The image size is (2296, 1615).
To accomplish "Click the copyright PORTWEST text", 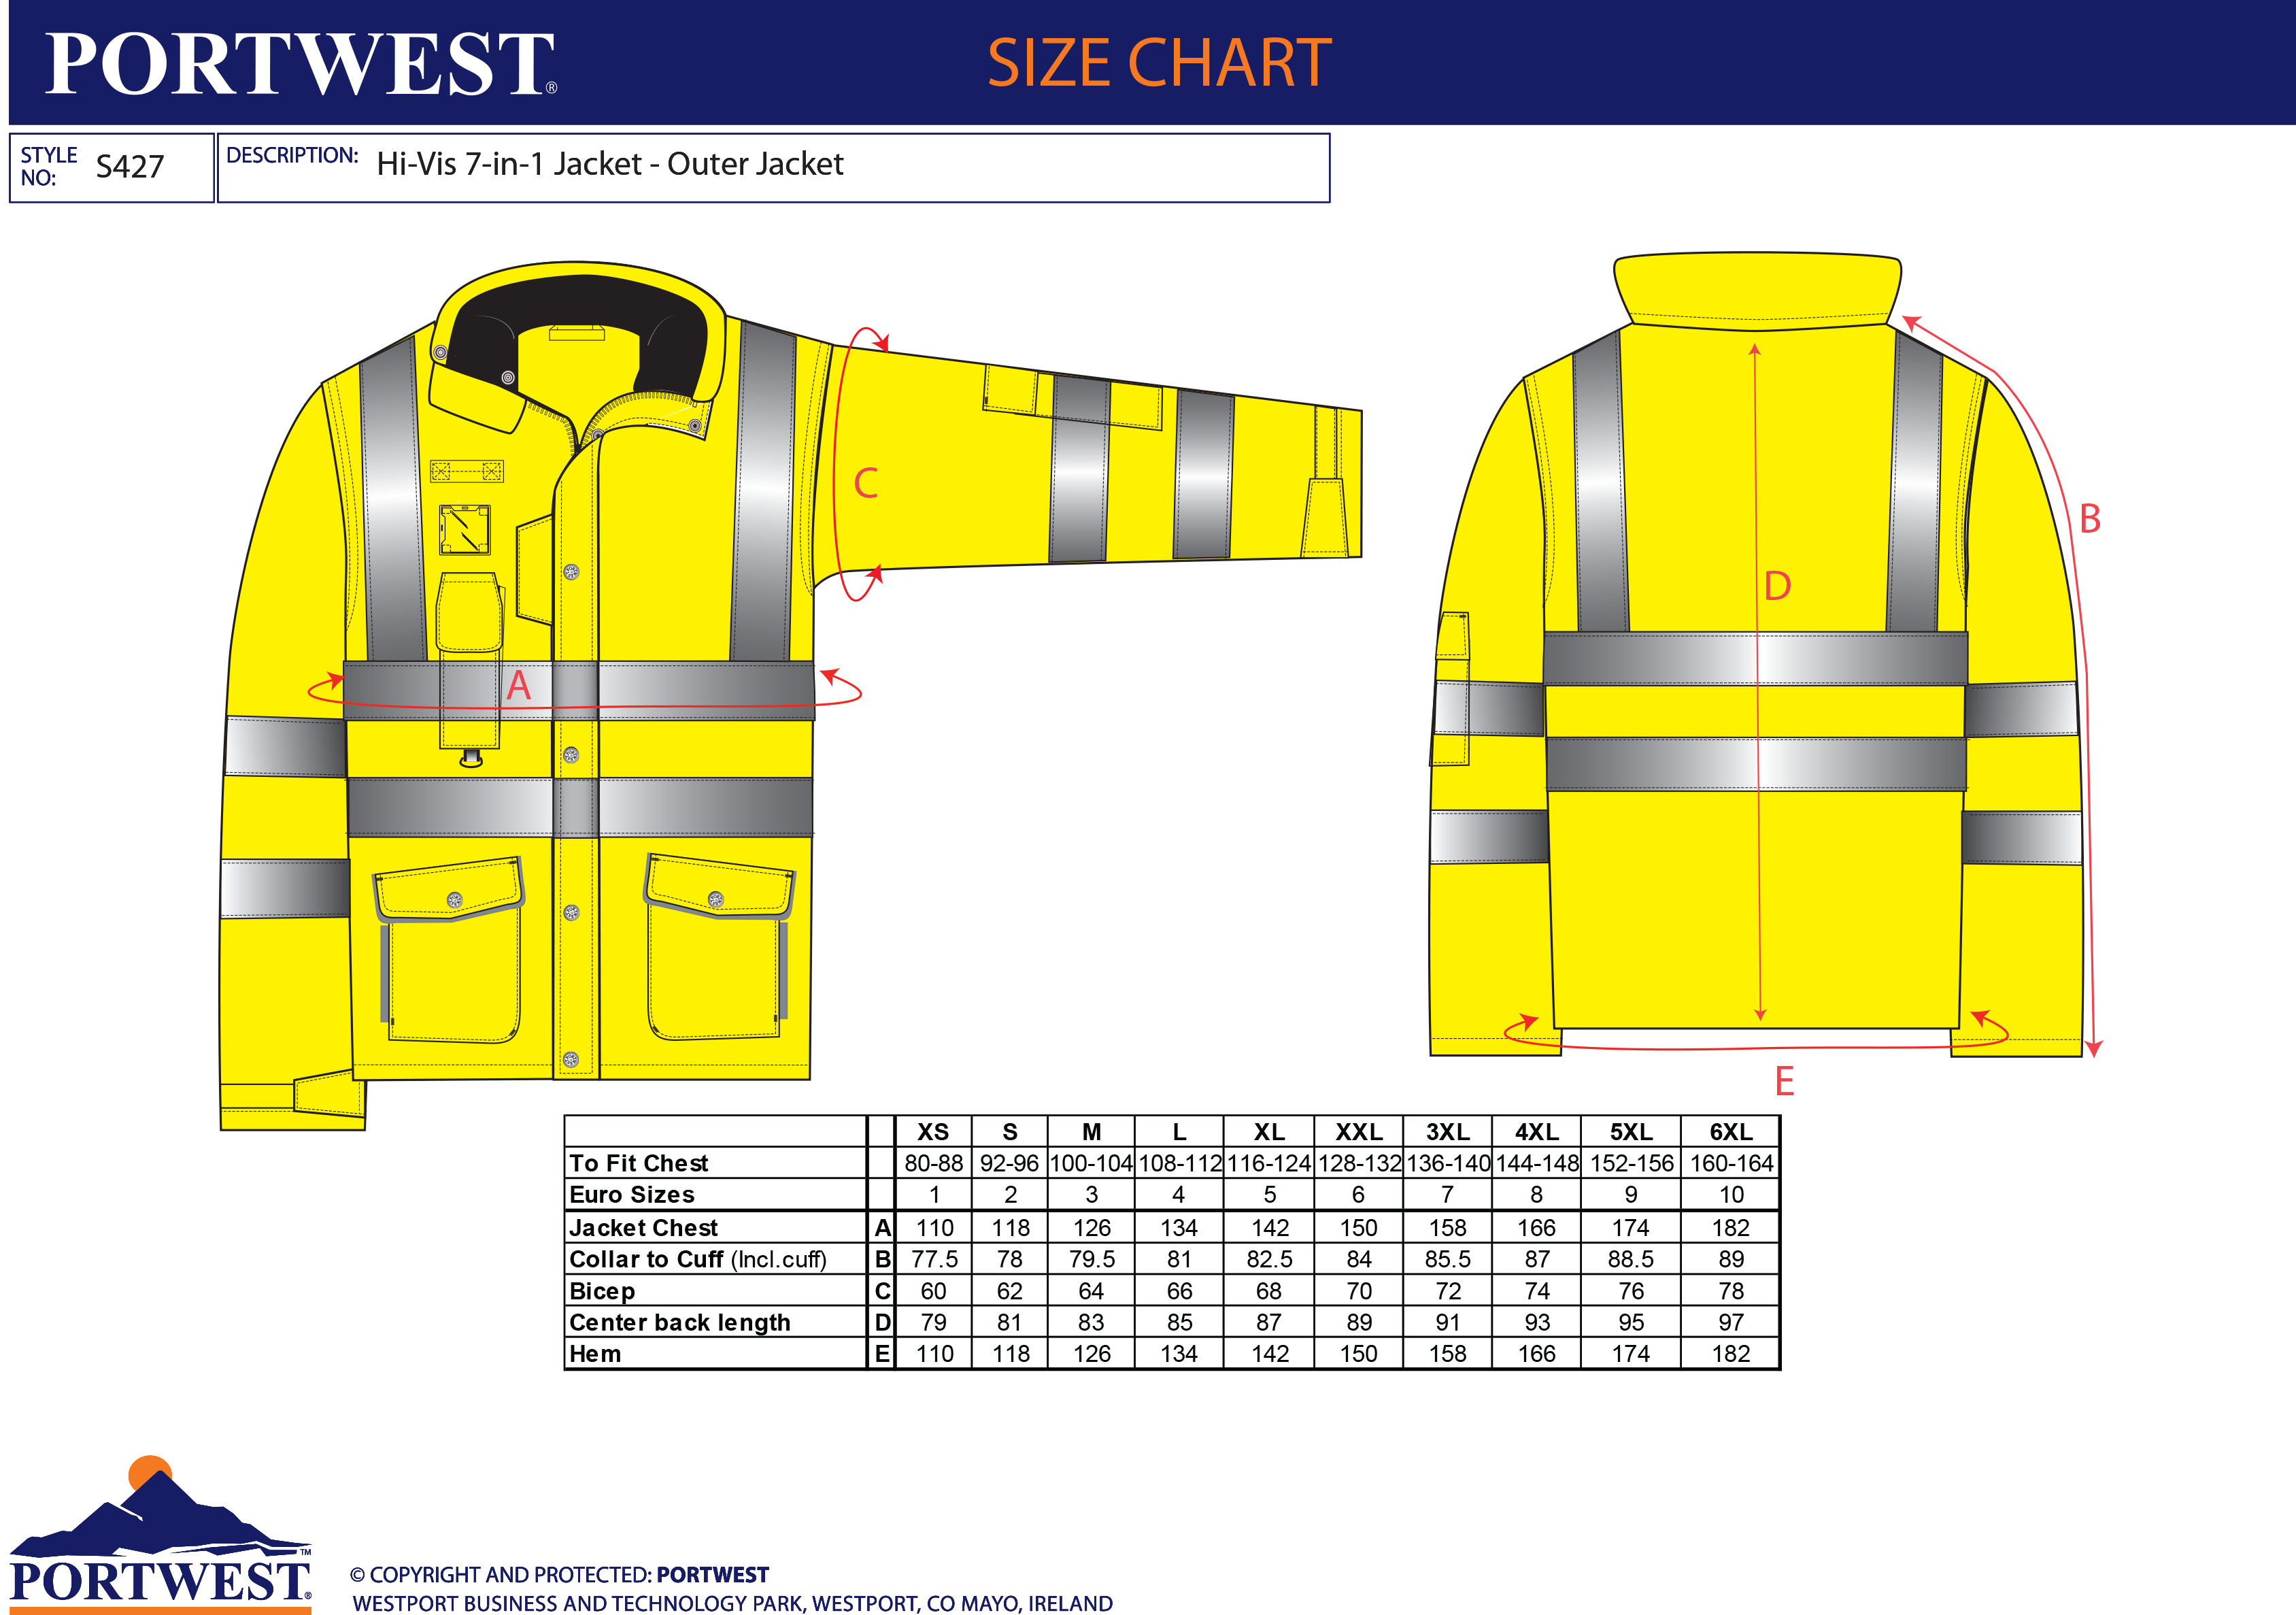I will click(x=712, y=1574).
